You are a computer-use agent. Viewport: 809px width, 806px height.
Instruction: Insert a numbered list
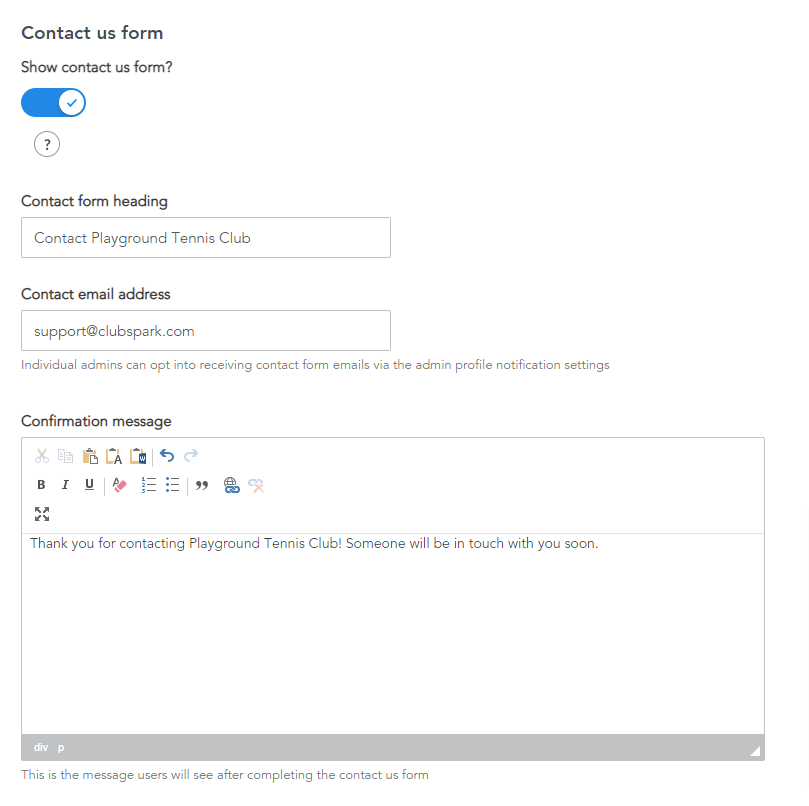pos(149,485)
